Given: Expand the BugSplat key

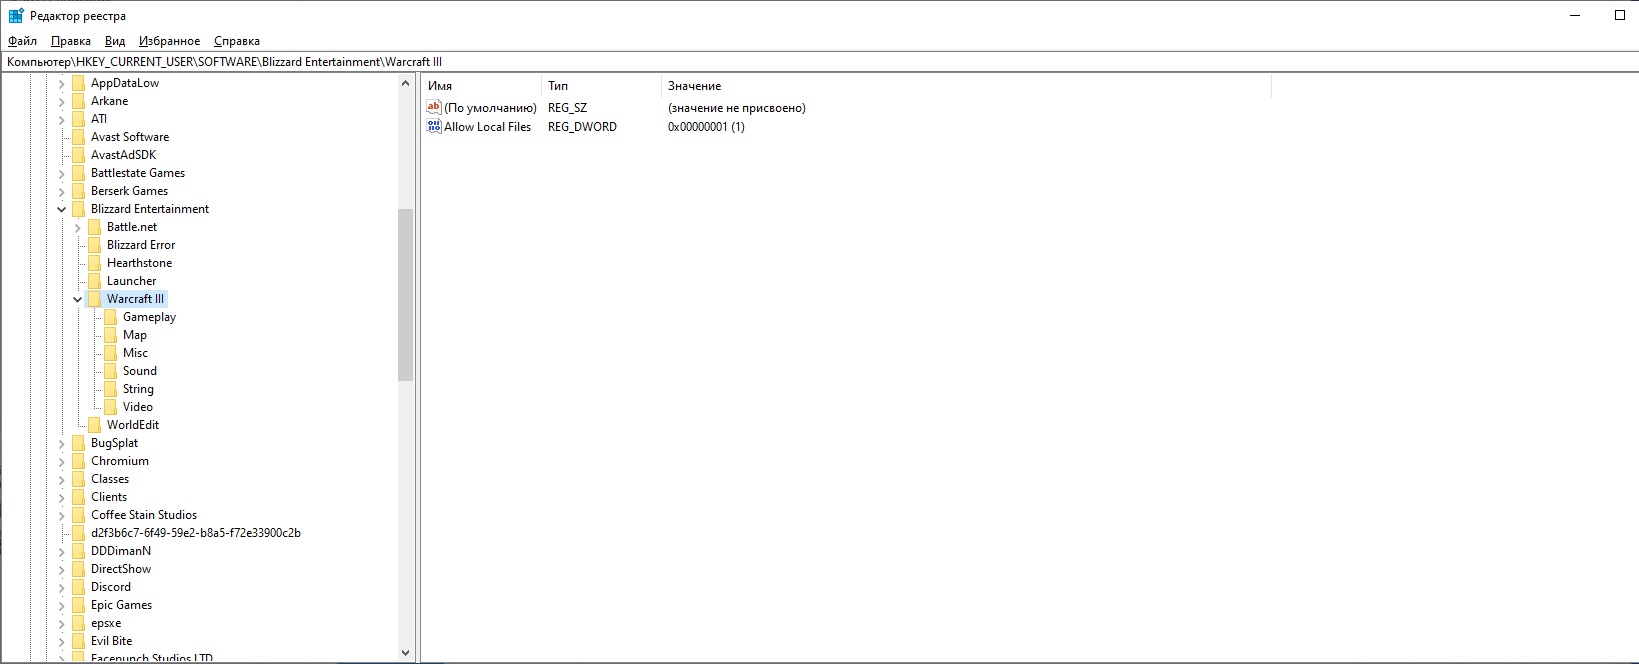Looking at the screenshot, I should pyautogui.click(x=62, y=443).
